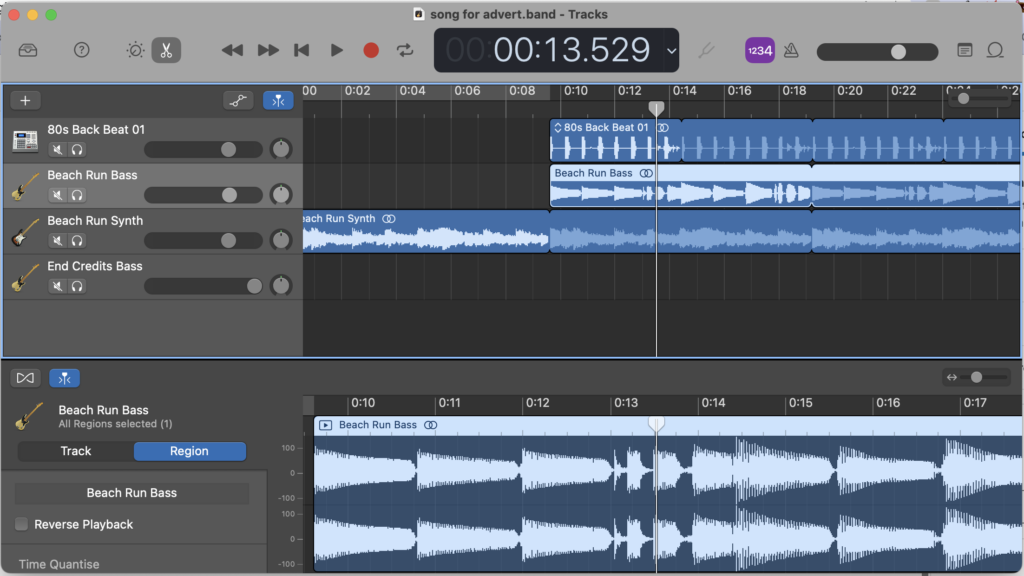The image size is (1024, 576).
Task: Open the time display mode dropdown
Action: pos(671,51)
